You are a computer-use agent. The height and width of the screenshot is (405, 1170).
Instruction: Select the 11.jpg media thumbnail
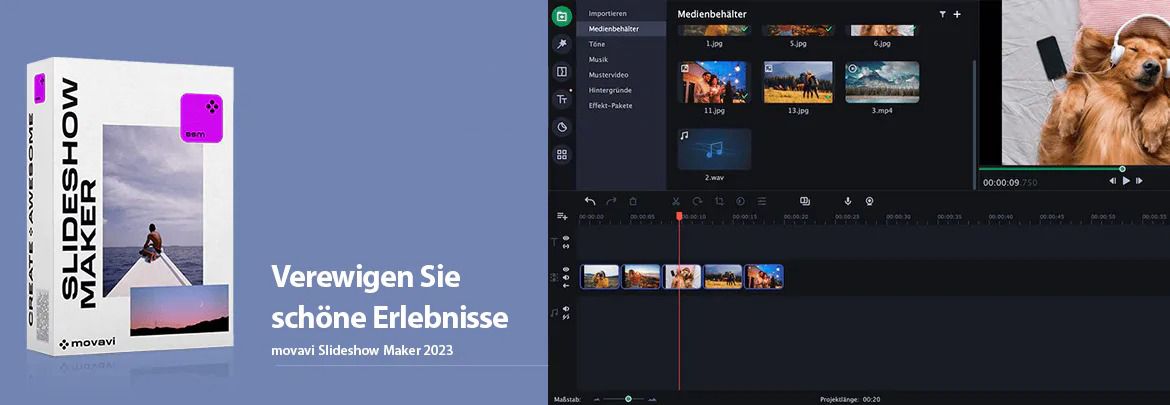point(714,82)
